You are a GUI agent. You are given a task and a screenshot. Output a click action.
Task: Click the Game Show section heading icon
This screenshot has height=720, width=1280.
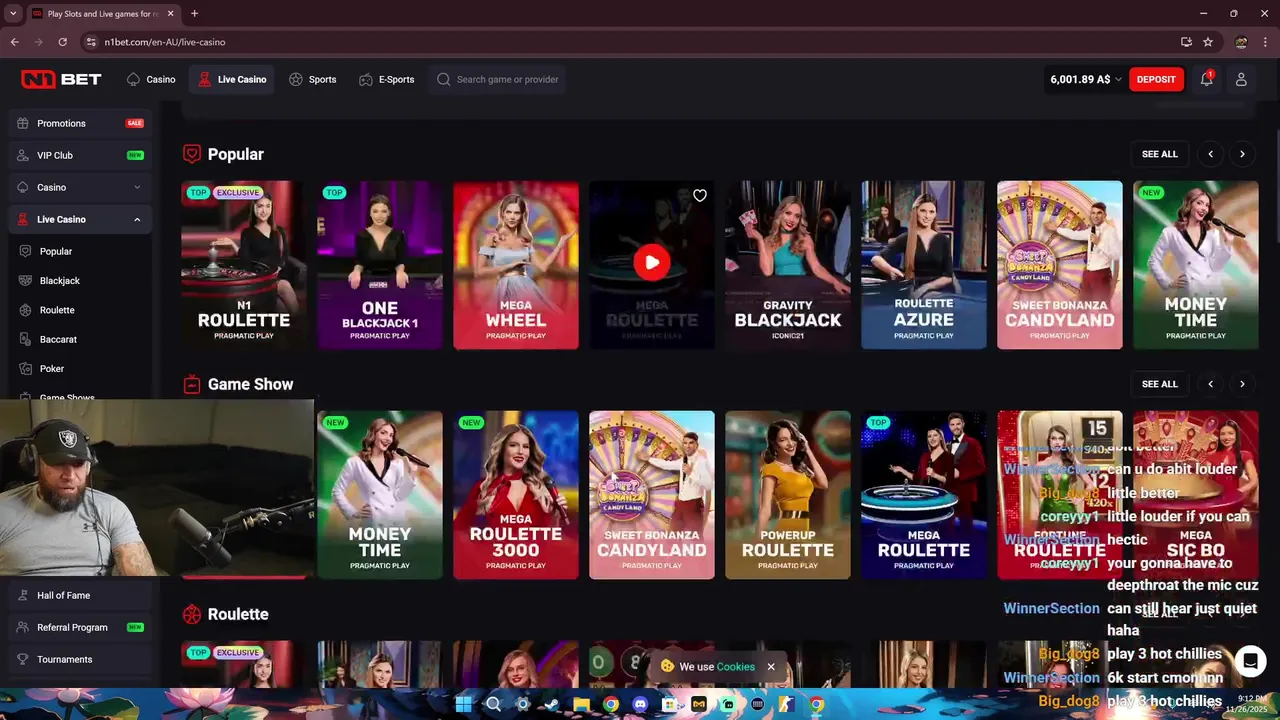(x=191, y=384)
